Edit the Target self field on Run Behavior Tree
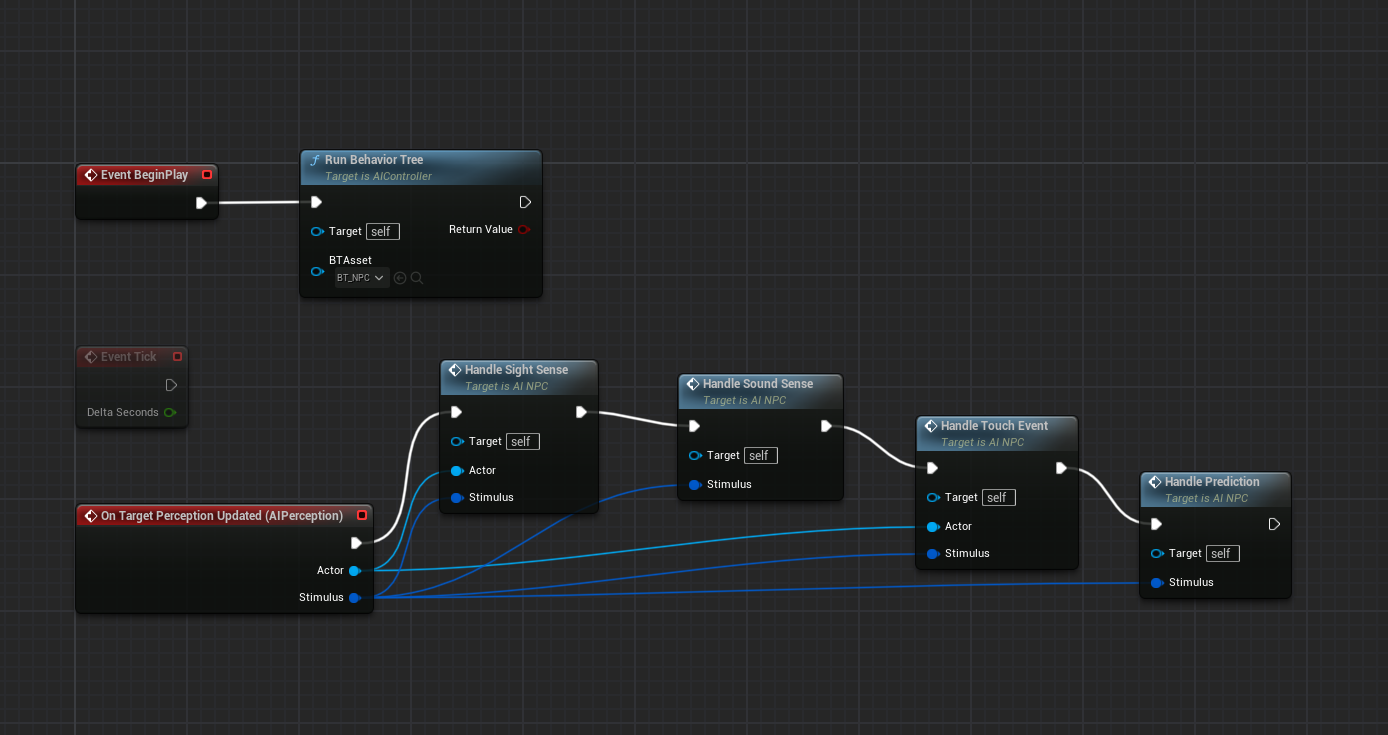Image resolution: width=1388 pixels, height=735 pixels. click(x=382, y=231)
